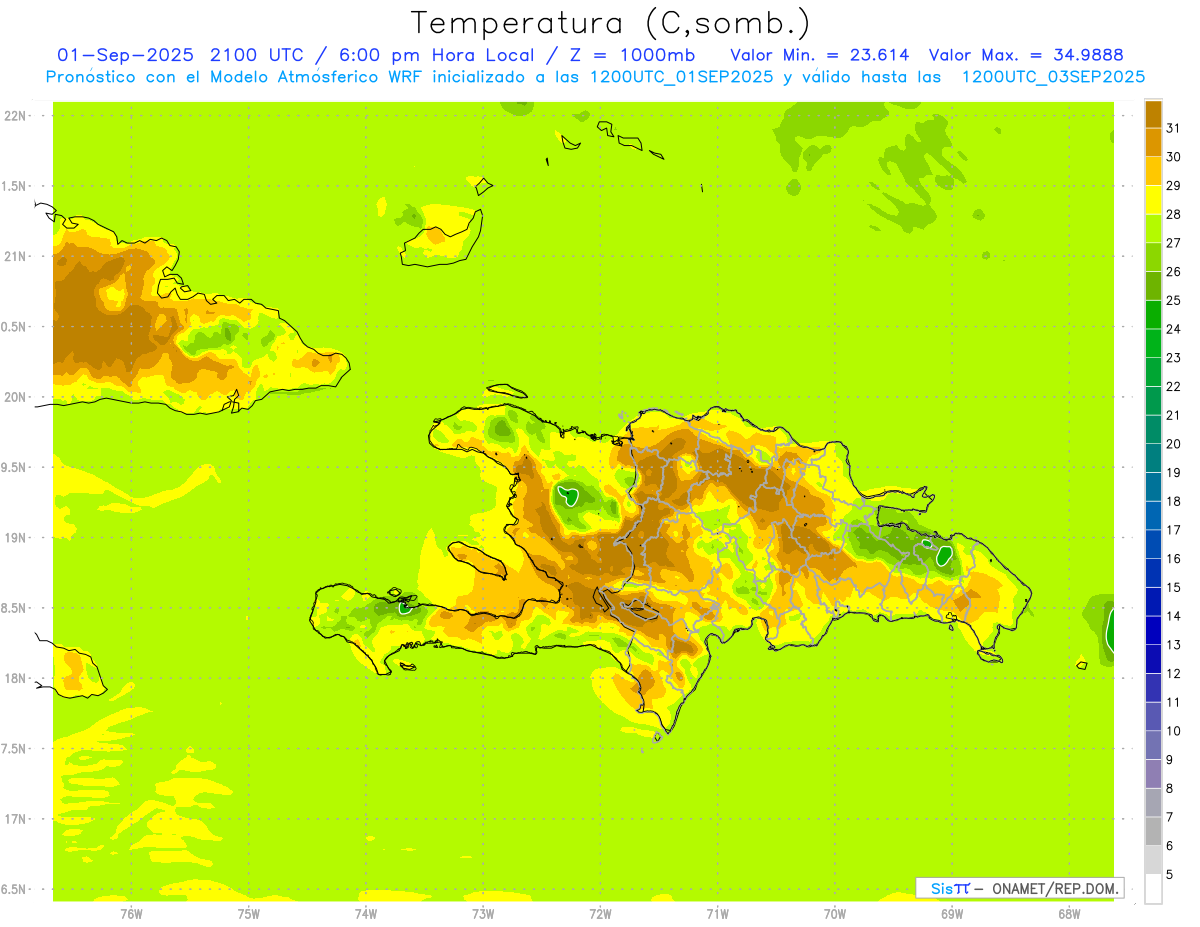This screenshot has height=927, width=1200.
Task: Click the "Temperatura (C,somb.)" title
Action: point(610,24)
